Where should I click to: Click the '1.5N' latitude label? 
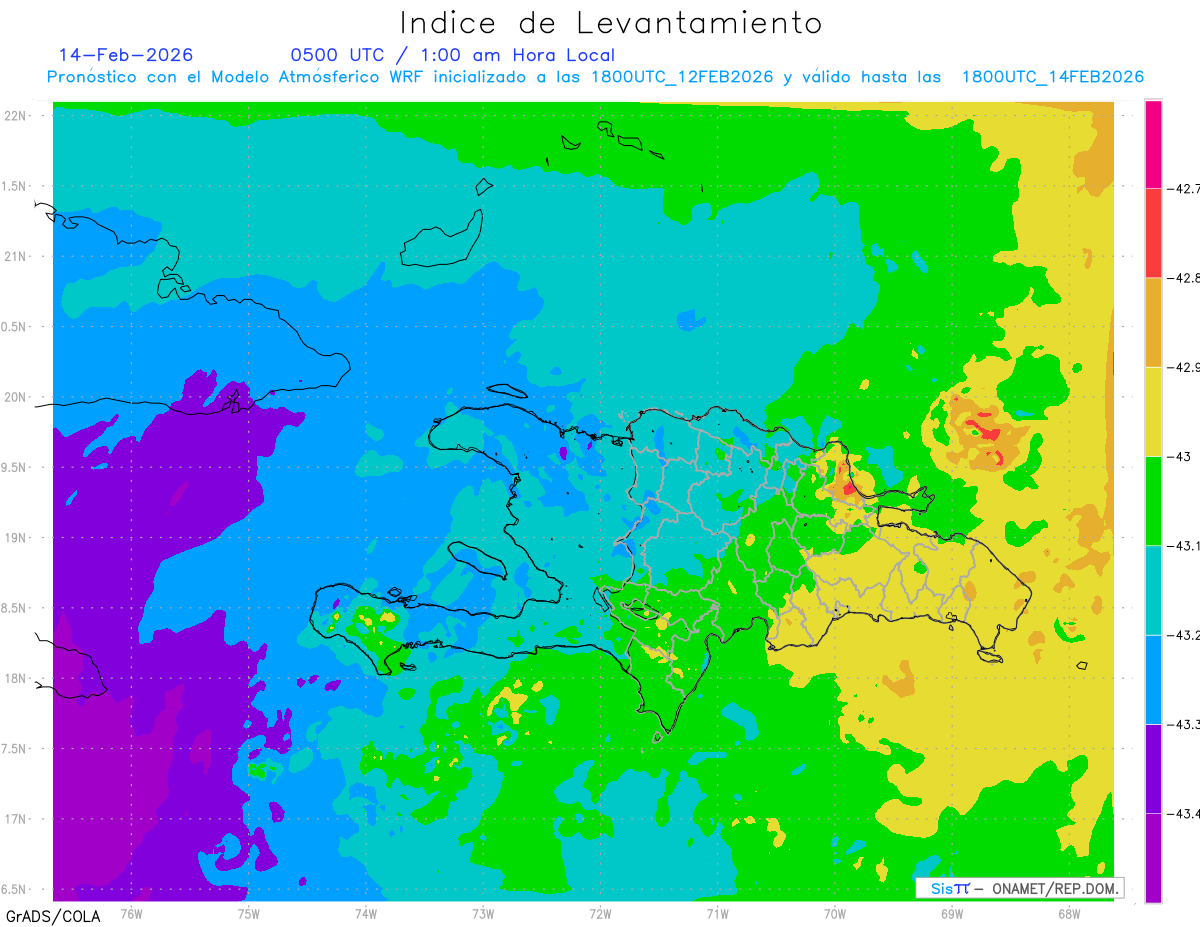[15, 186]
